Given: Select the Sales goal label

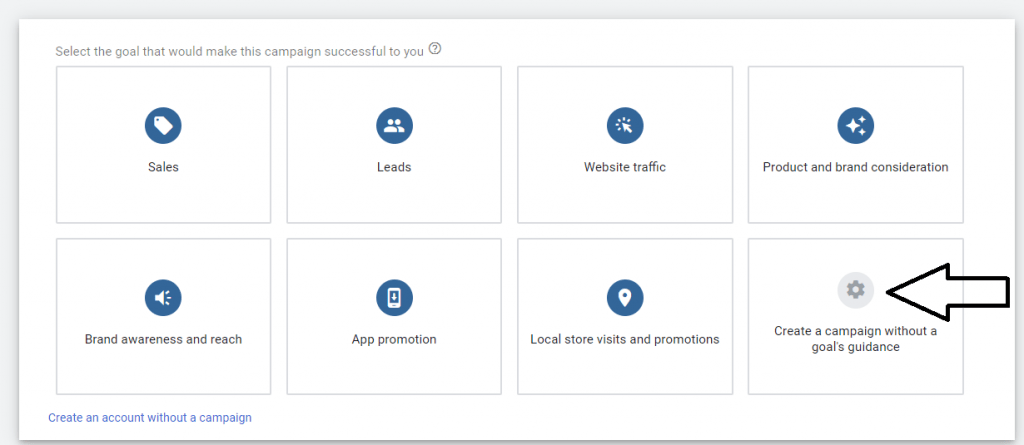Looking at the screenshot, I should click(163, 167).
